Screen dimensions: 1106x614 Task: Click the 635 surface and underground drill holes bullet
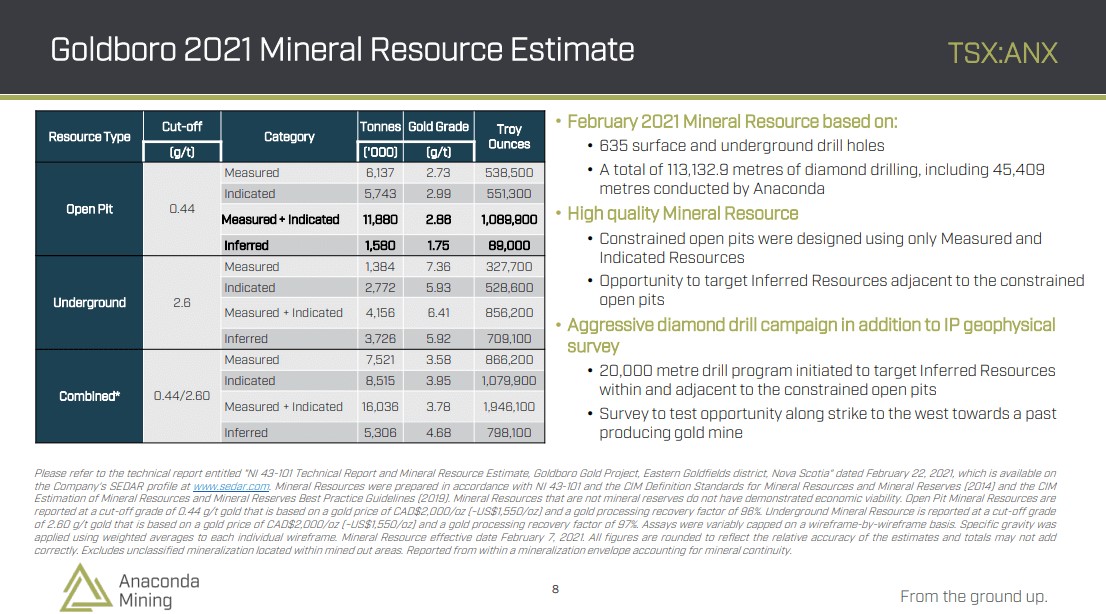click(x=741, y=146)
